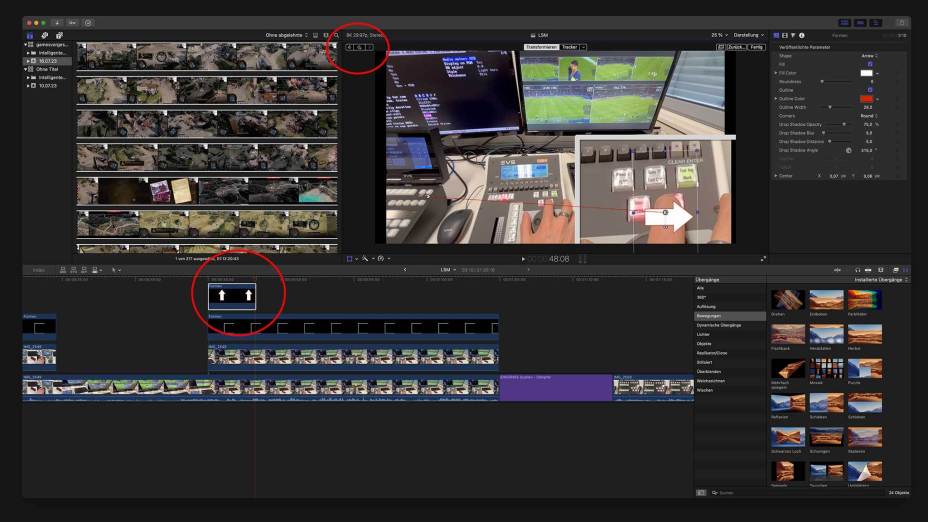The image size is (928, 522).
Task: Click the Roundness slider handle
Action: [821, 82]
